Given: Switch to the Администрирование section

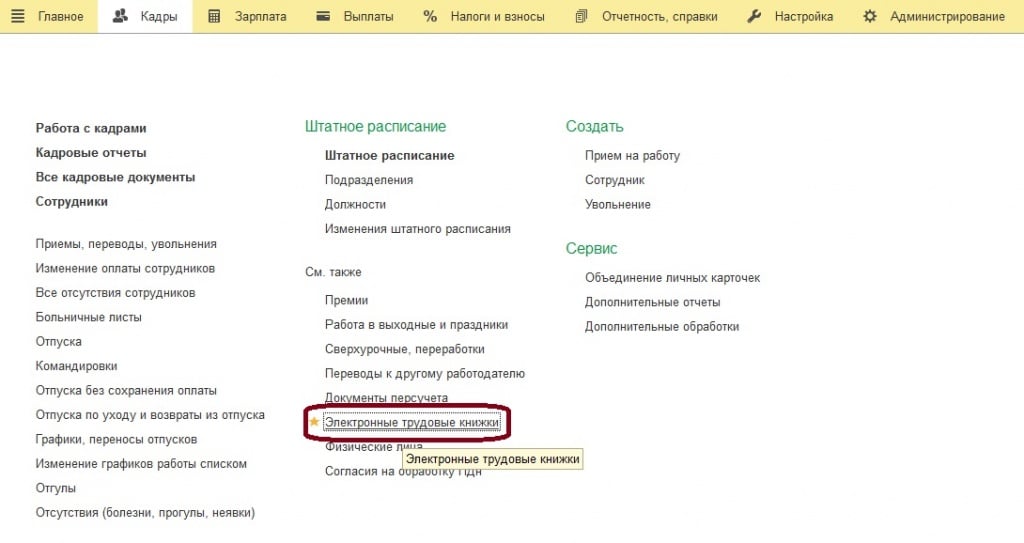Looking at the screenshot, I should pyautogui.click(x=946, y=16).
